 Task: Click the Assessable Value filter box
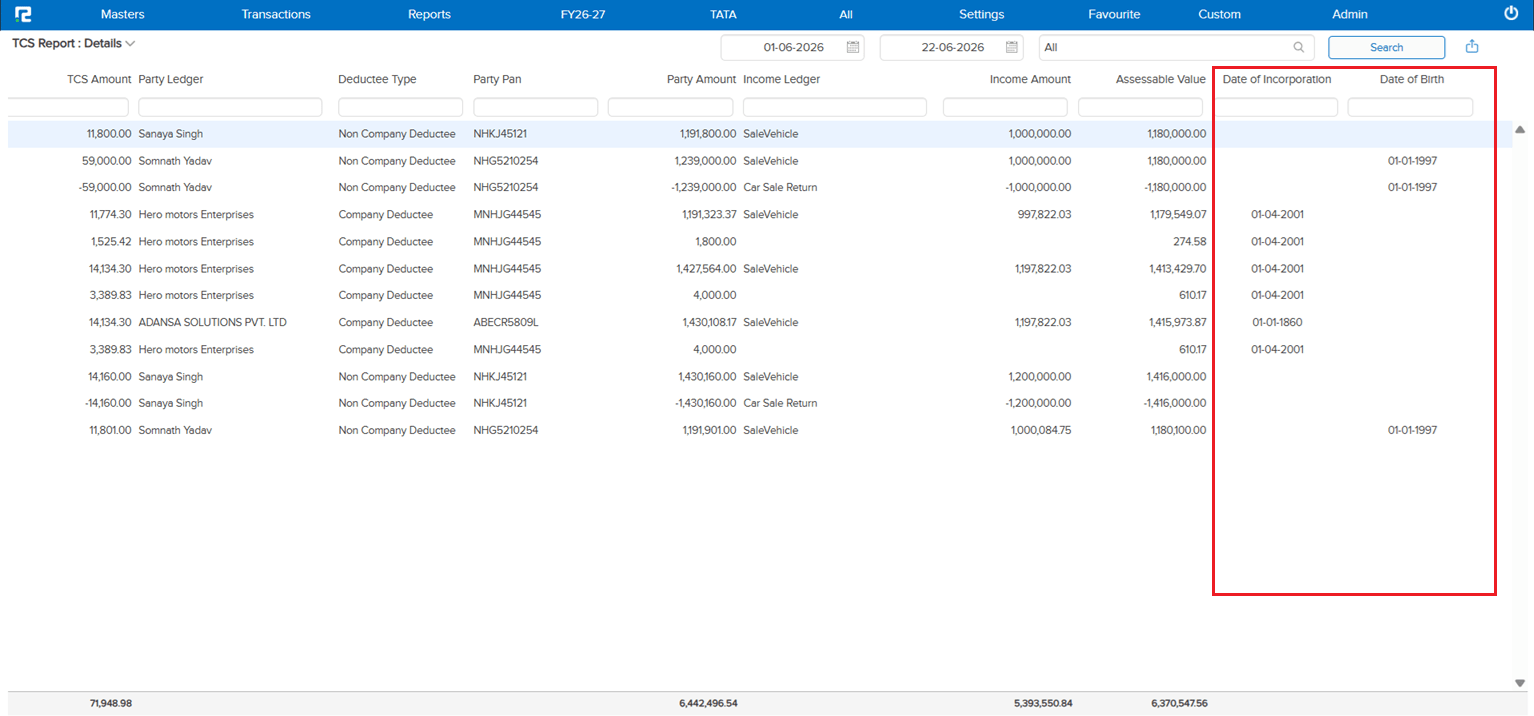click(1140, 107)
